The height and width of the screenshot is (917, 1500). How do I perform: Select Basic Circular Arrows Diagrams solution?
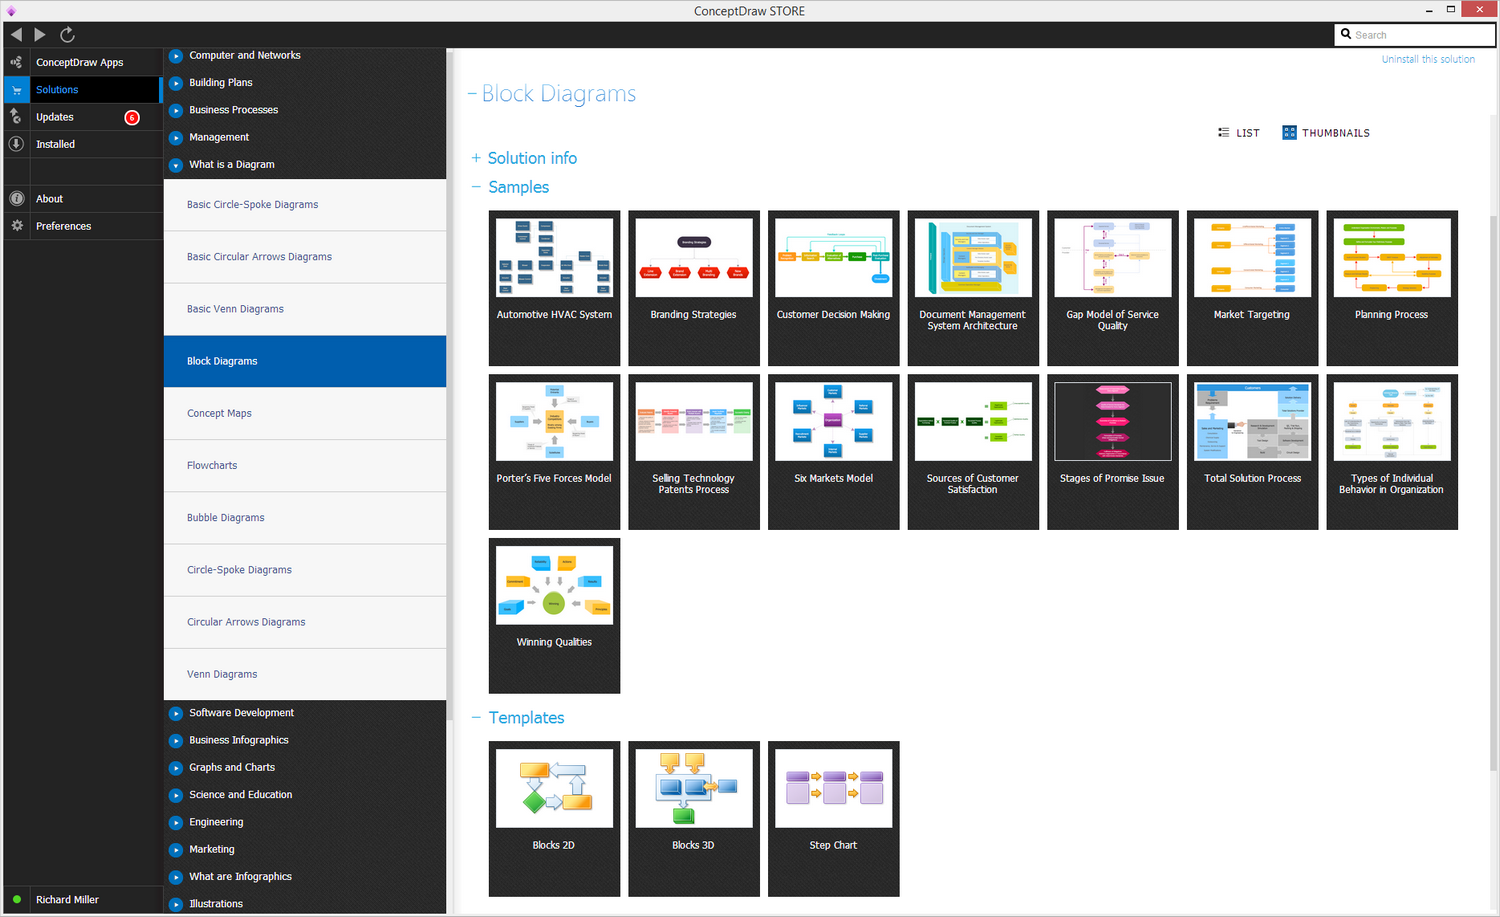(x=305, y=257)
